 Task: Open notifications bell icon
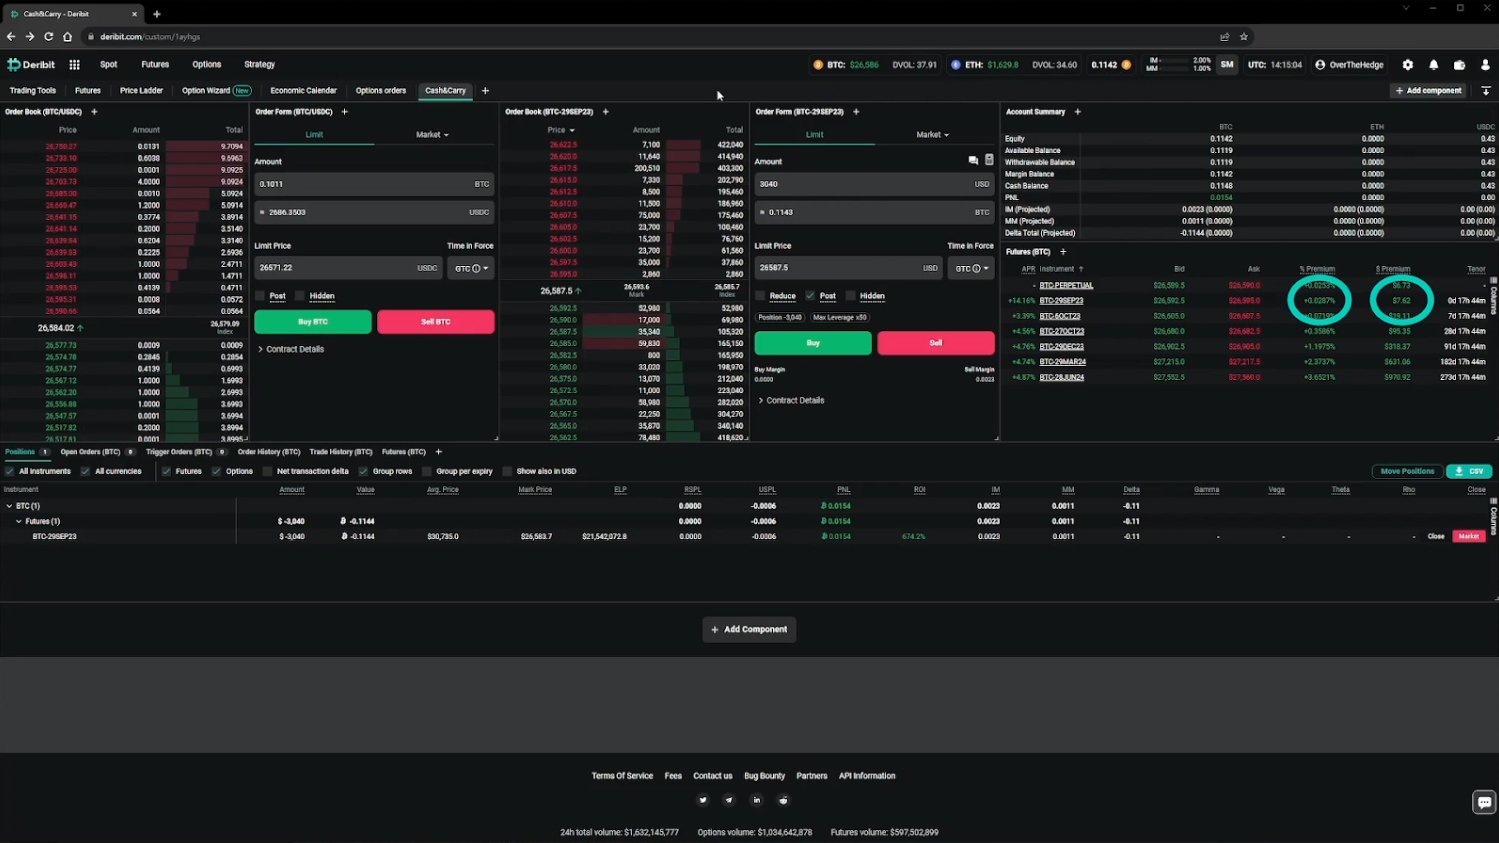pyautogui.click(x=1433, y=65)
